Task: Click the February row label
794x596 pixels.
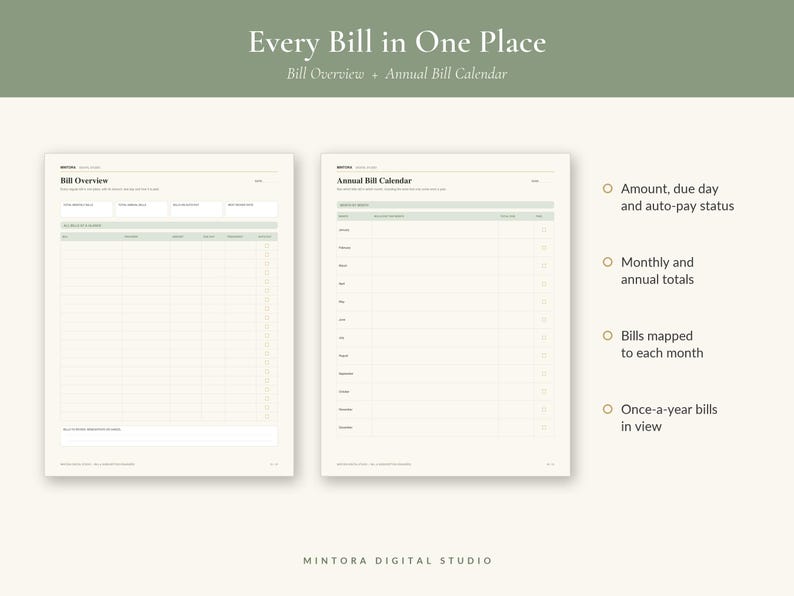Action: point(344,248)
